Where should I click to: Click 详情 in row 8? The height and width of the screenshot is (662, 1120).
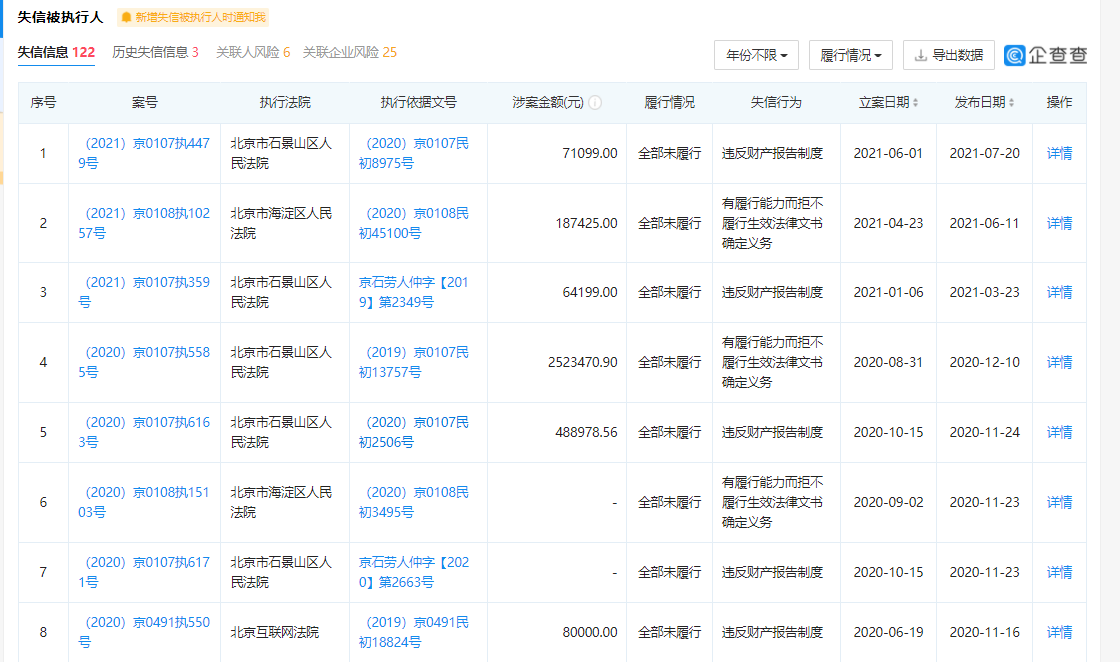point(1059,632)
